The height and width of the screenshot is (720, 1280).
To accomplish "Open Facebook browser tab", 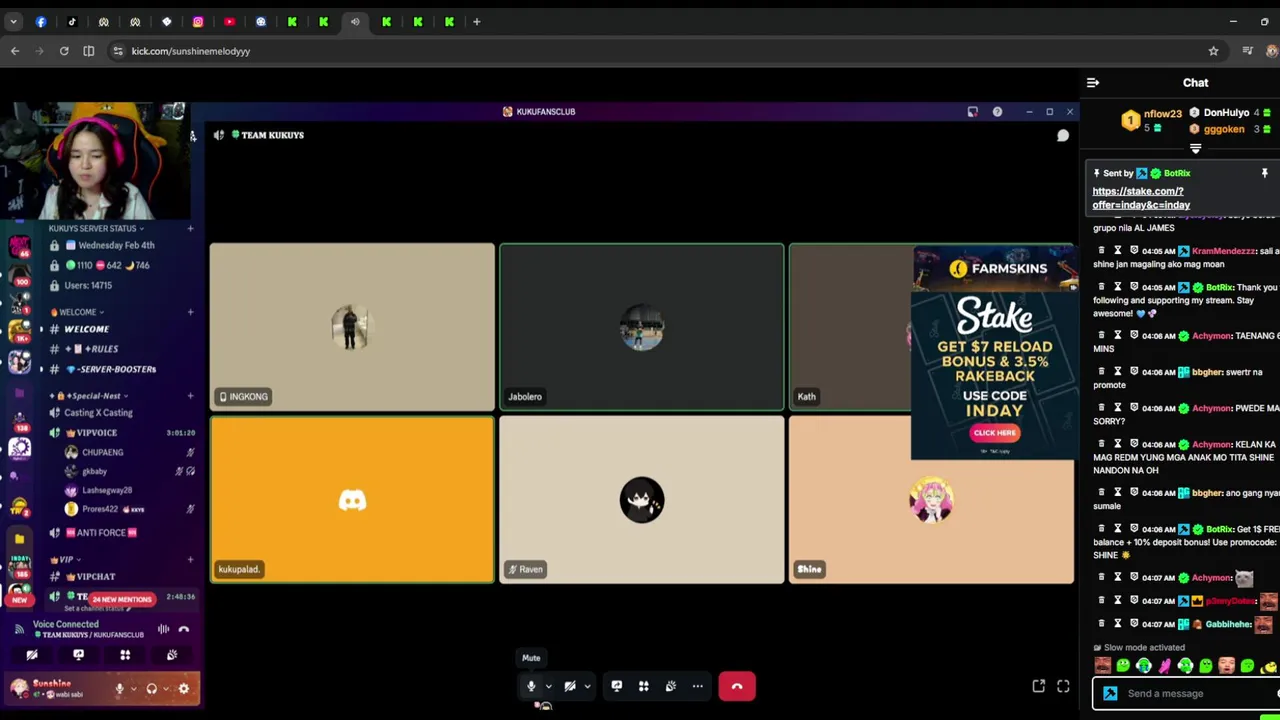I will [41, 22].
